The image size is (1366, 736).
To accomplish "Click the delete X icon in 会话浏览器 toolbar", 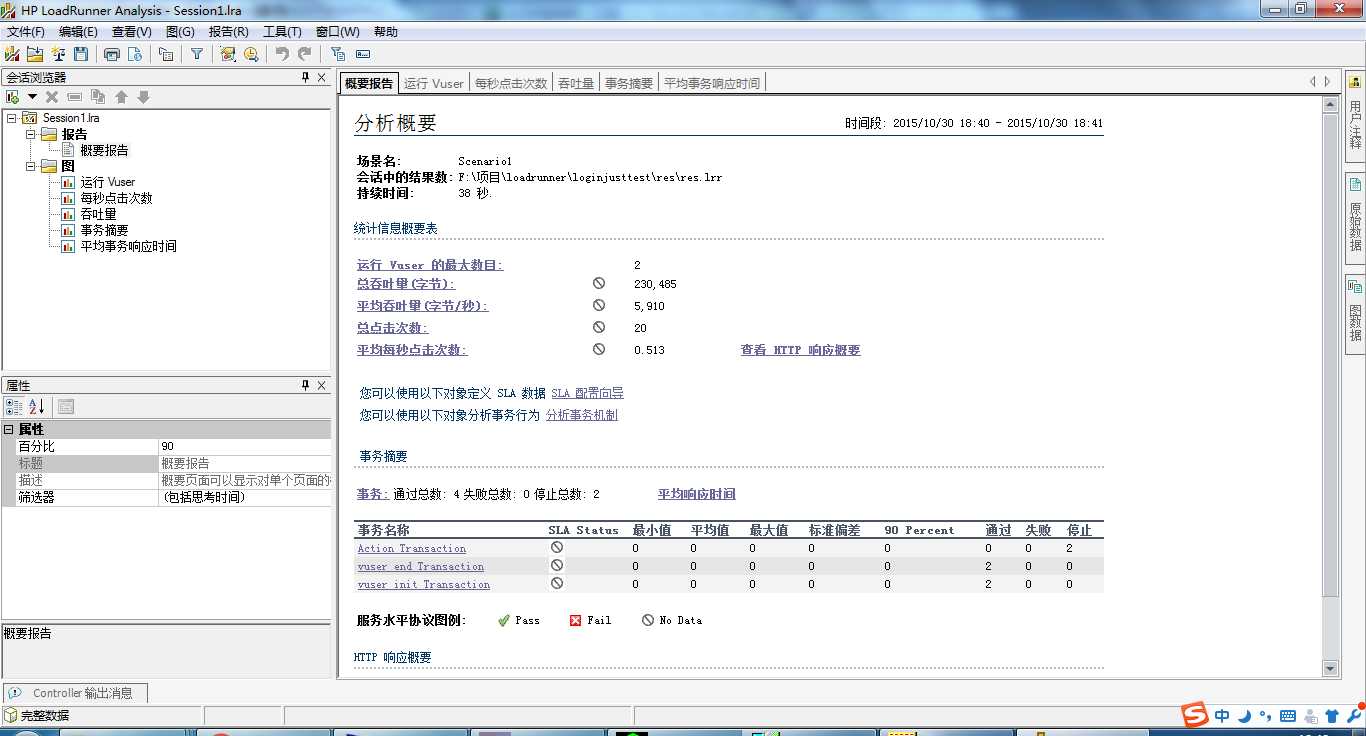I will (52, 97).
